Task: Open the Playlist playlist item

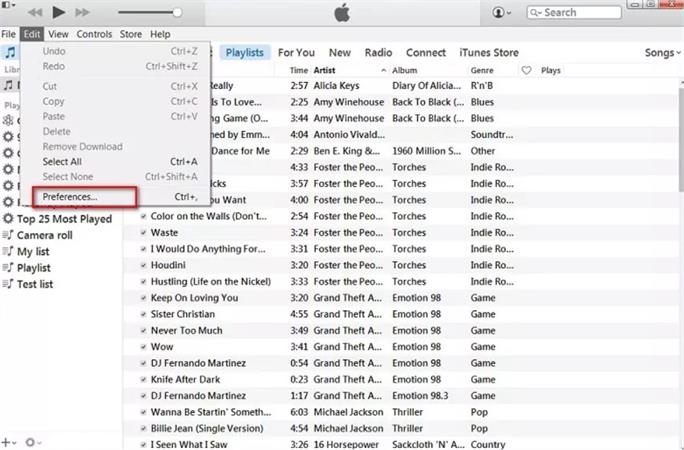Action: (x=34, y=268)
